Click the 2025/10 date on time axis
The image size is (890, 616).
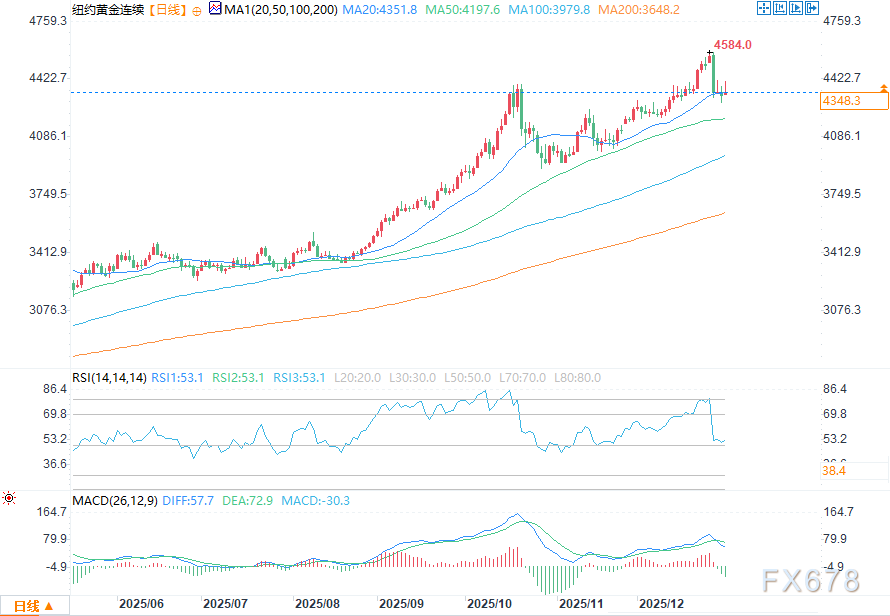[490, 604]
